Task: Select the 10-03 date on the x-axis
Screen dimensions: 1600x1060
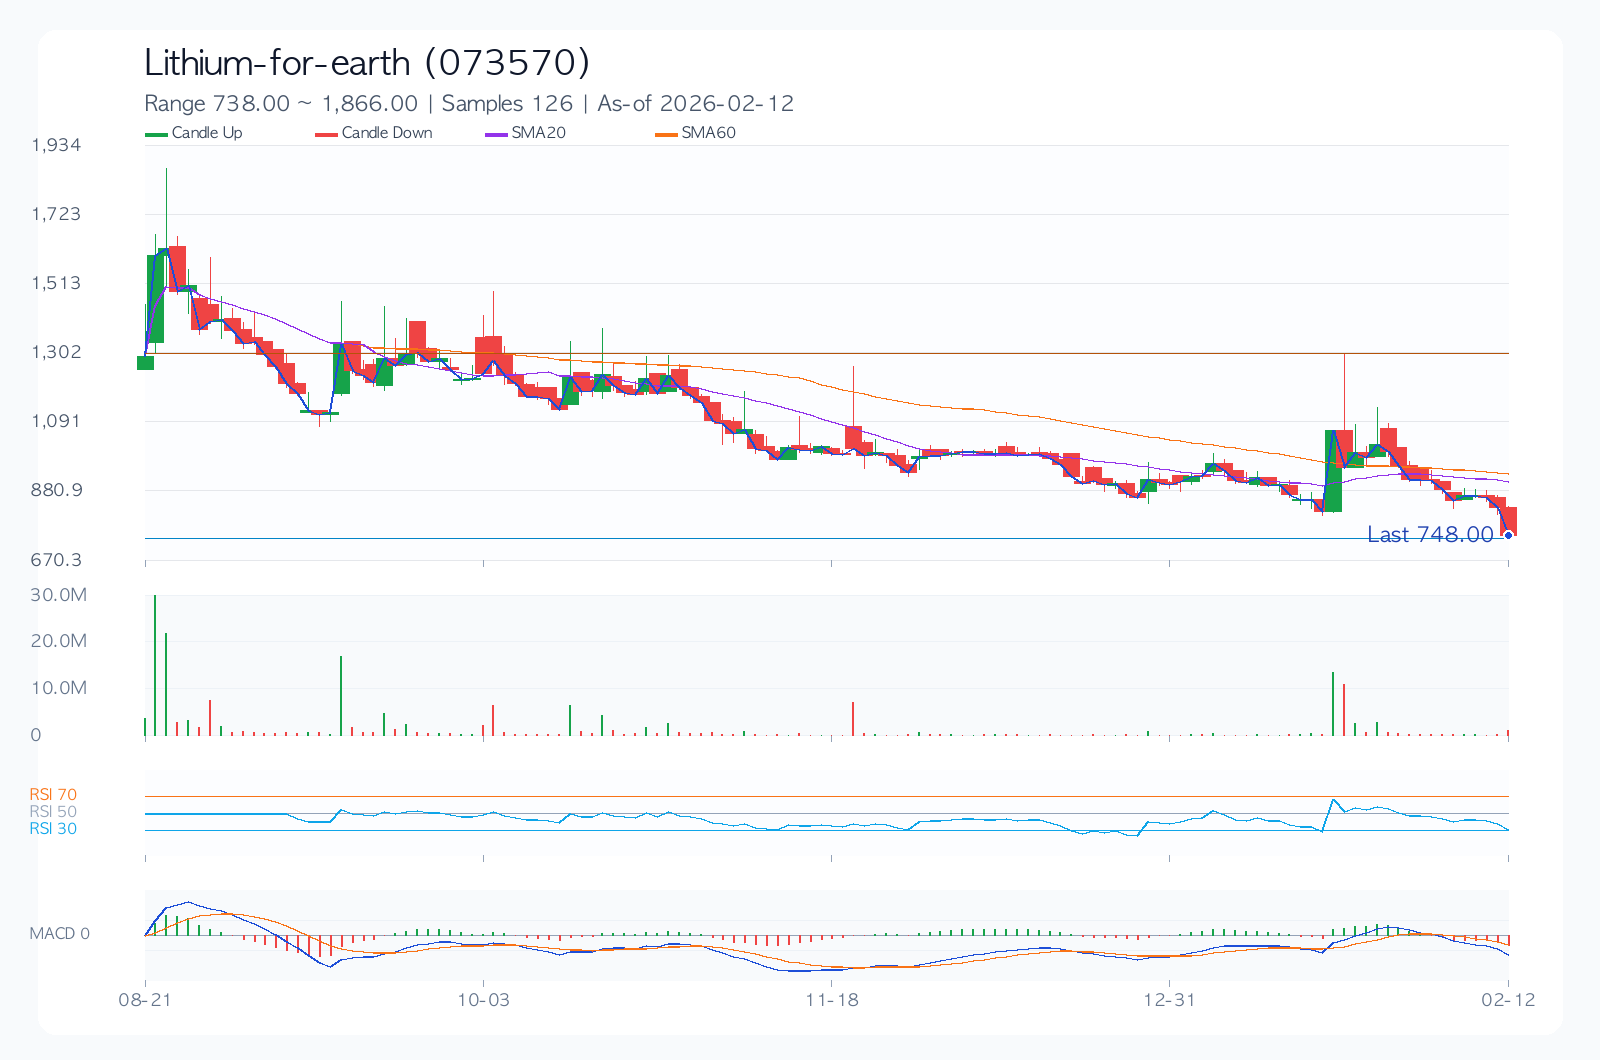Action: [484, 1000]
